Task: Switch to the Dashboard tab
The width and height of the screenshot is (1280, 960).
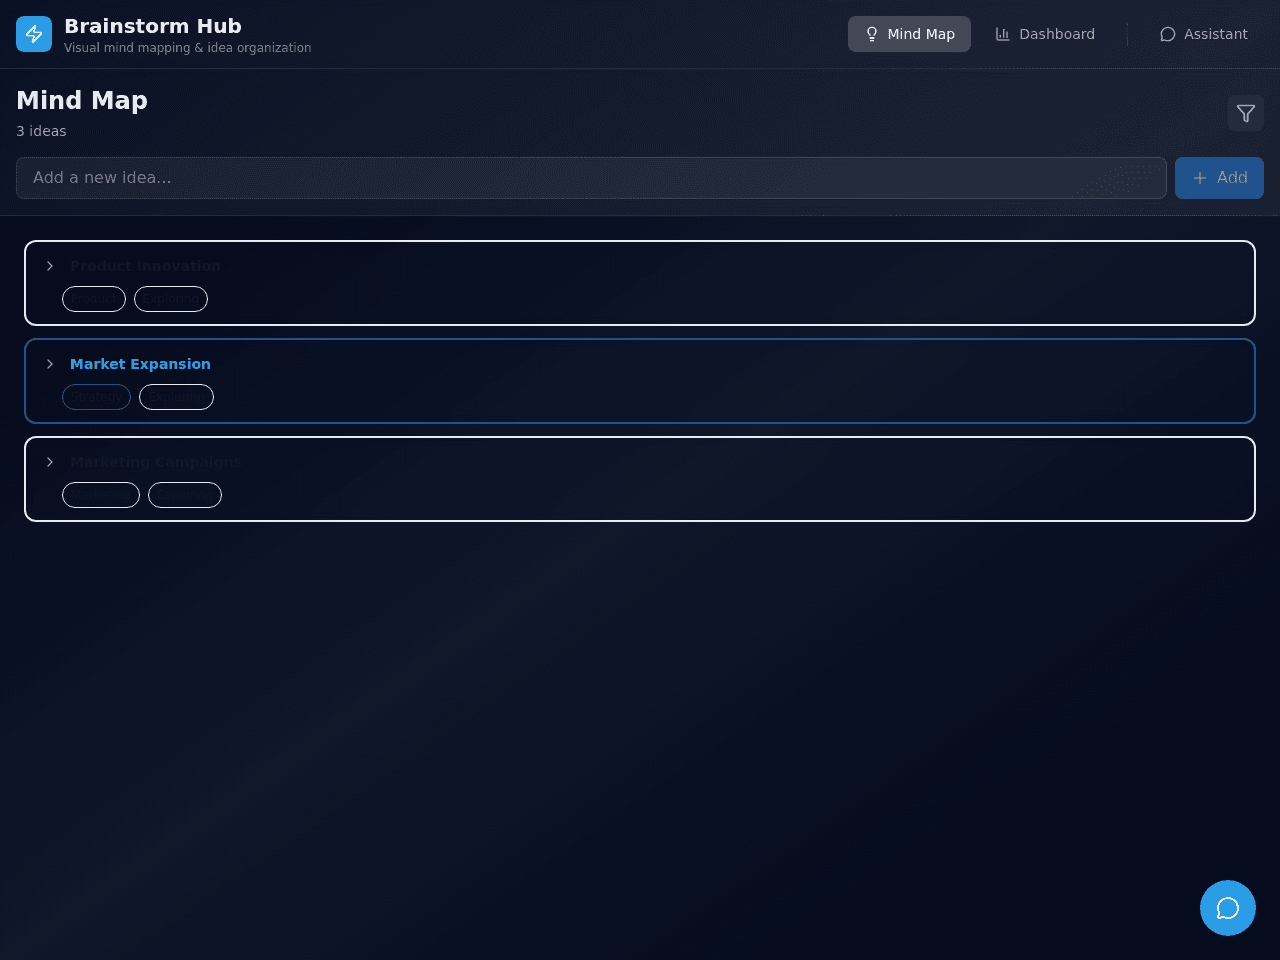Action: coord(1045,34)
